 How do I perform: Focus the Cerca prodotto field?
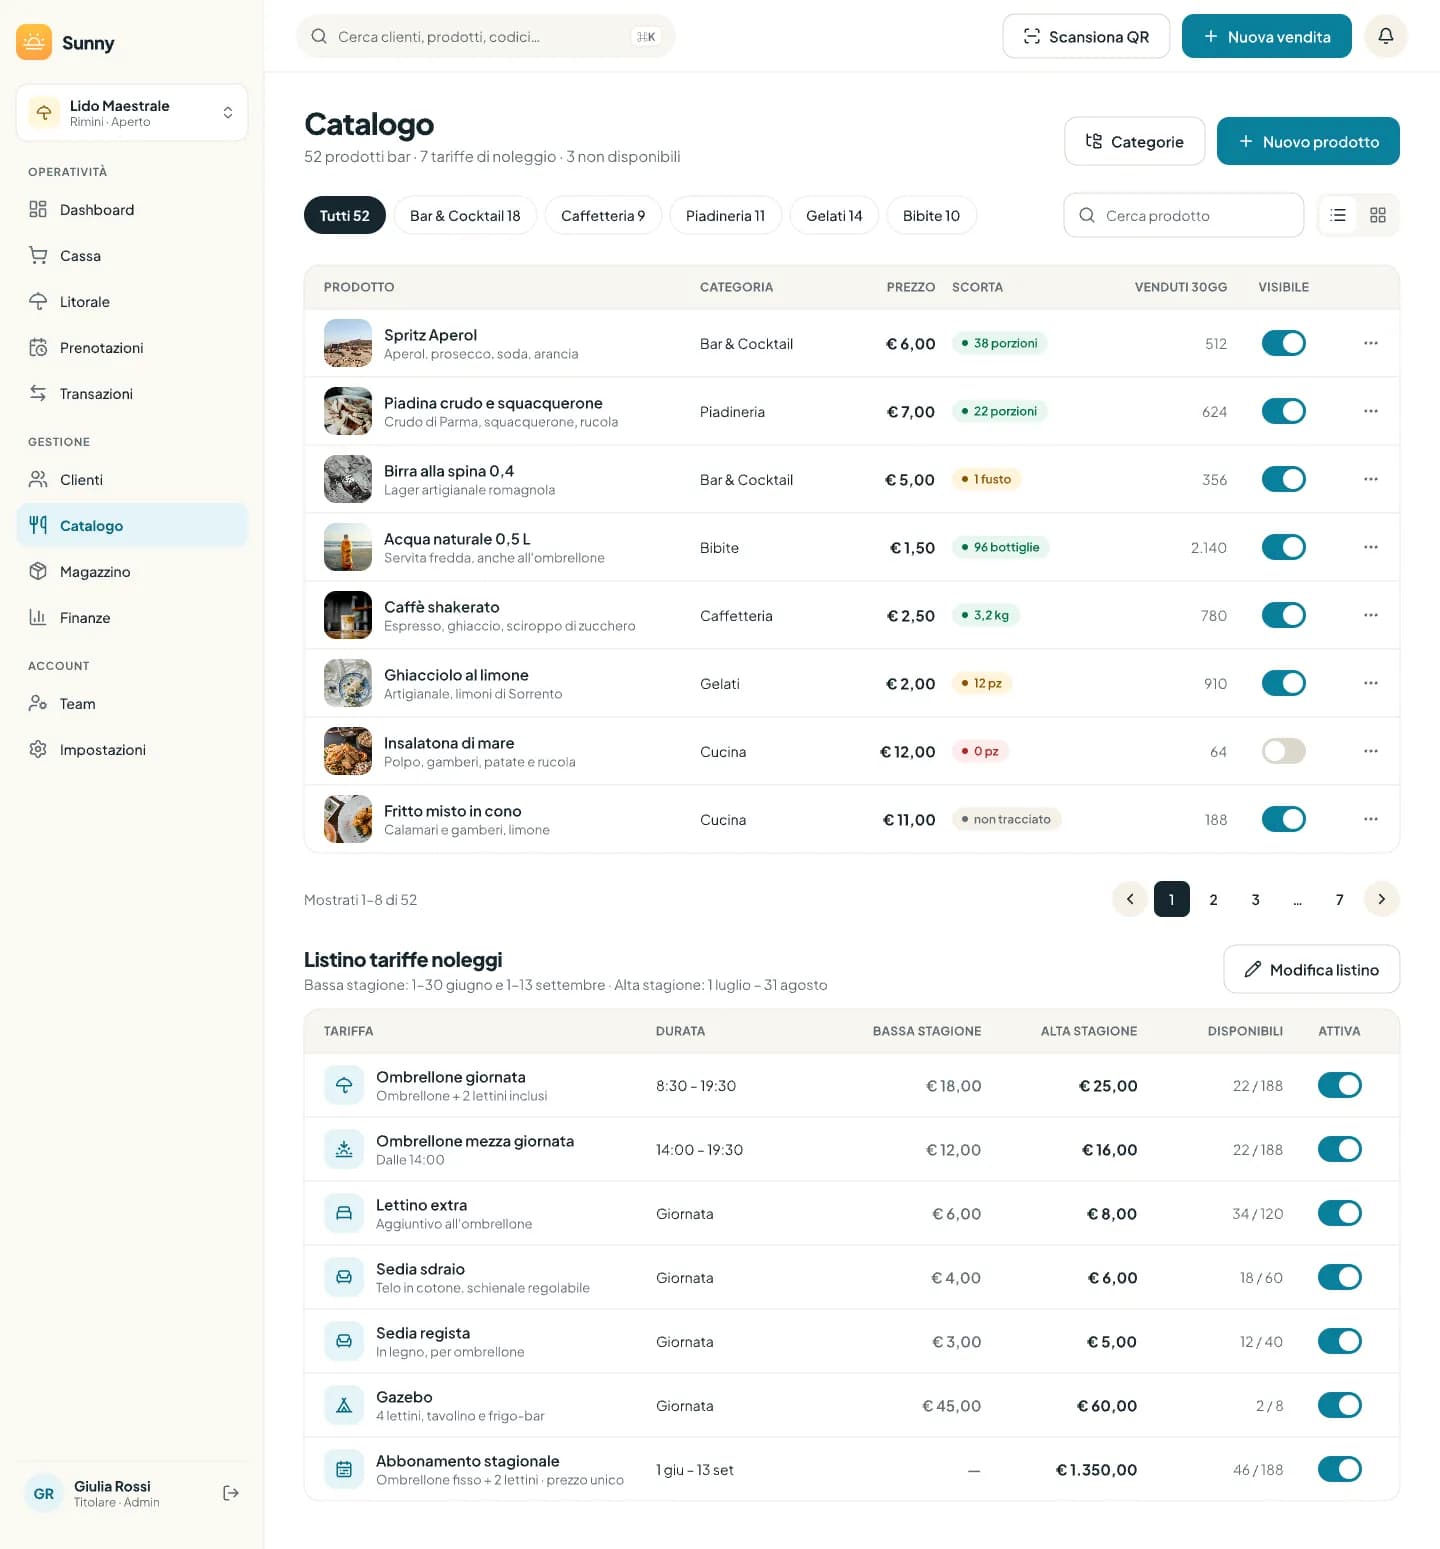coord(1184,215)
